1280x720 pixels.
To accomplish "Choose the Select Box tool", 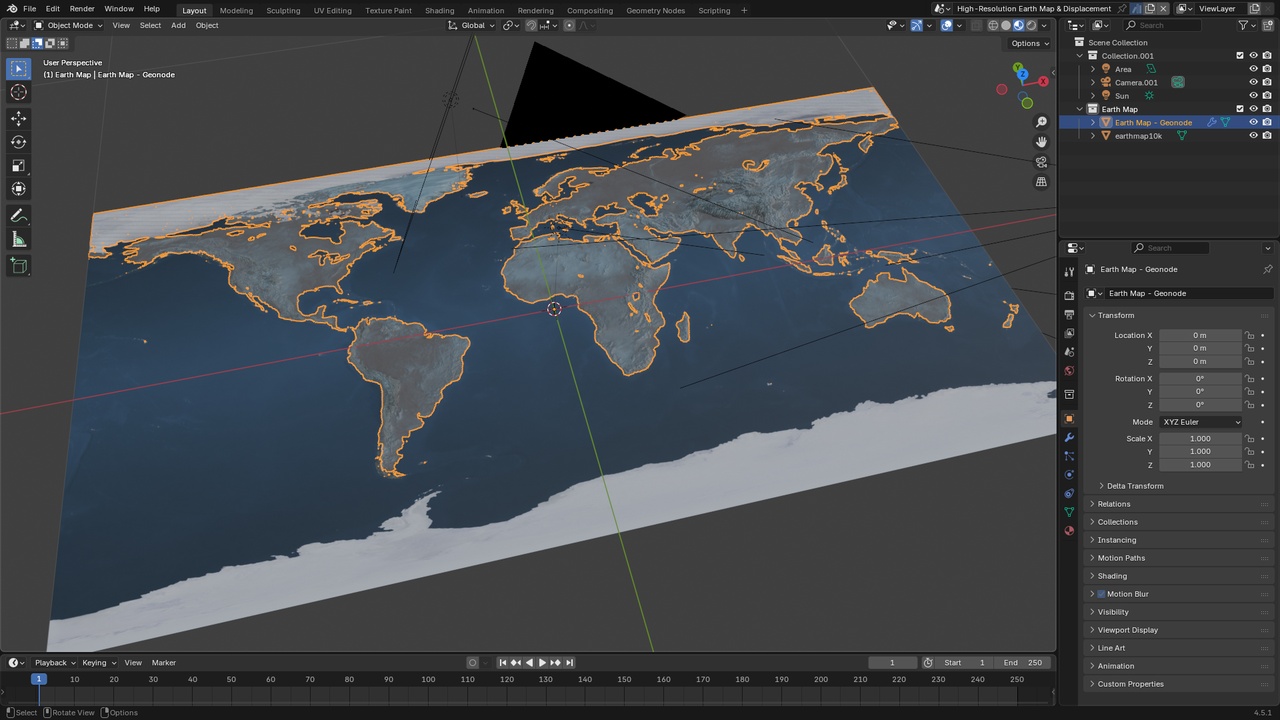I will pyautogui.click(x=18, y=68).
